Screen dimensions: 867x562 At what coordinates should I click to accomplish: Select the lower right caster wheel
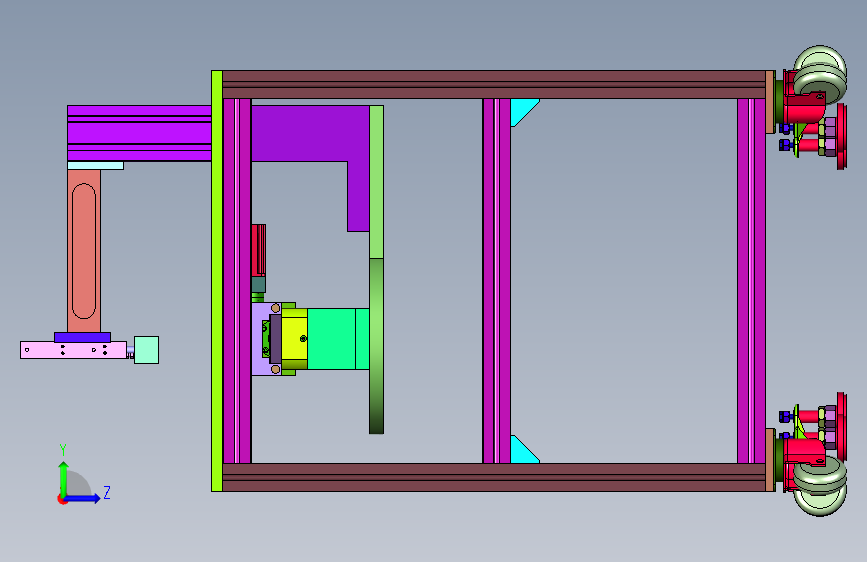point(820,487)
